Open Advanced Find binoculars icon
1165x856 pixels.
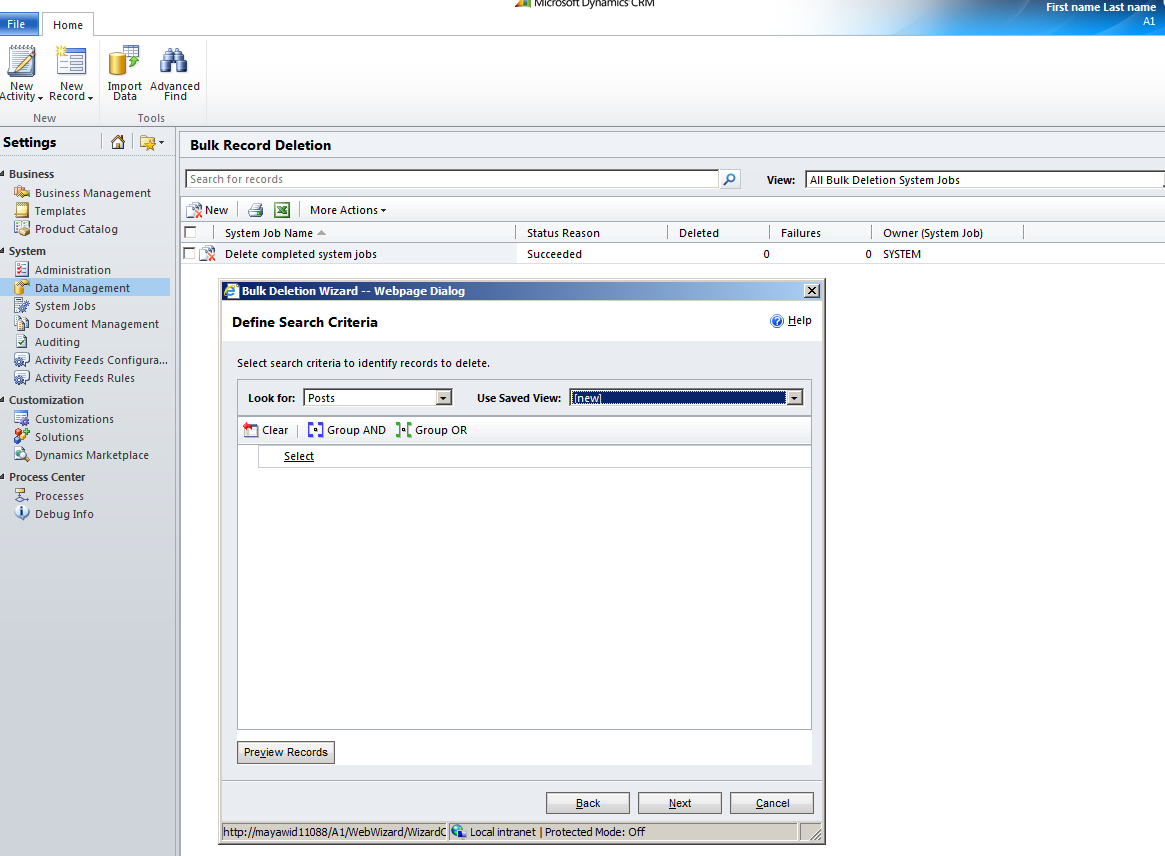point(174,62)
